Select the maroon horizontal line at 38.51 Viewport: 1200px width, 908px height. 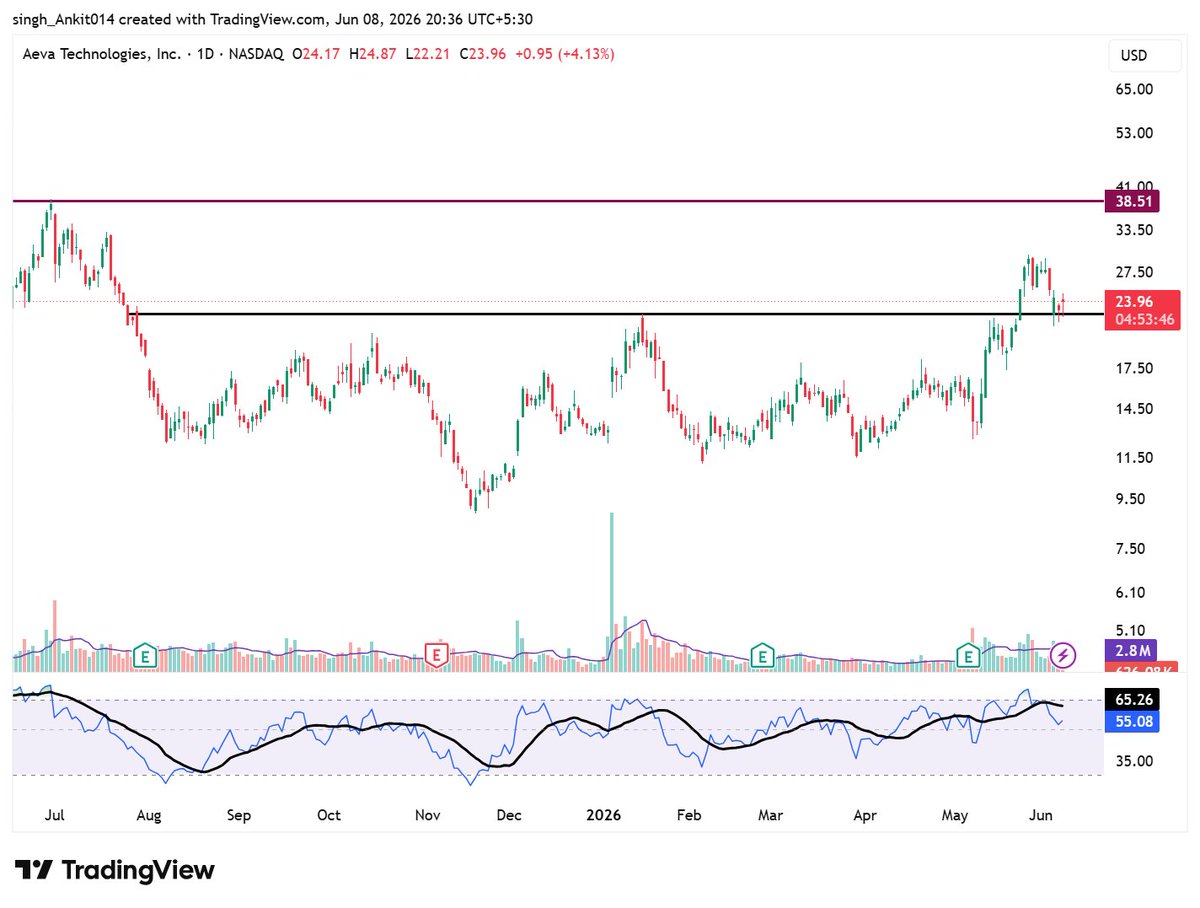click(558, 201)
